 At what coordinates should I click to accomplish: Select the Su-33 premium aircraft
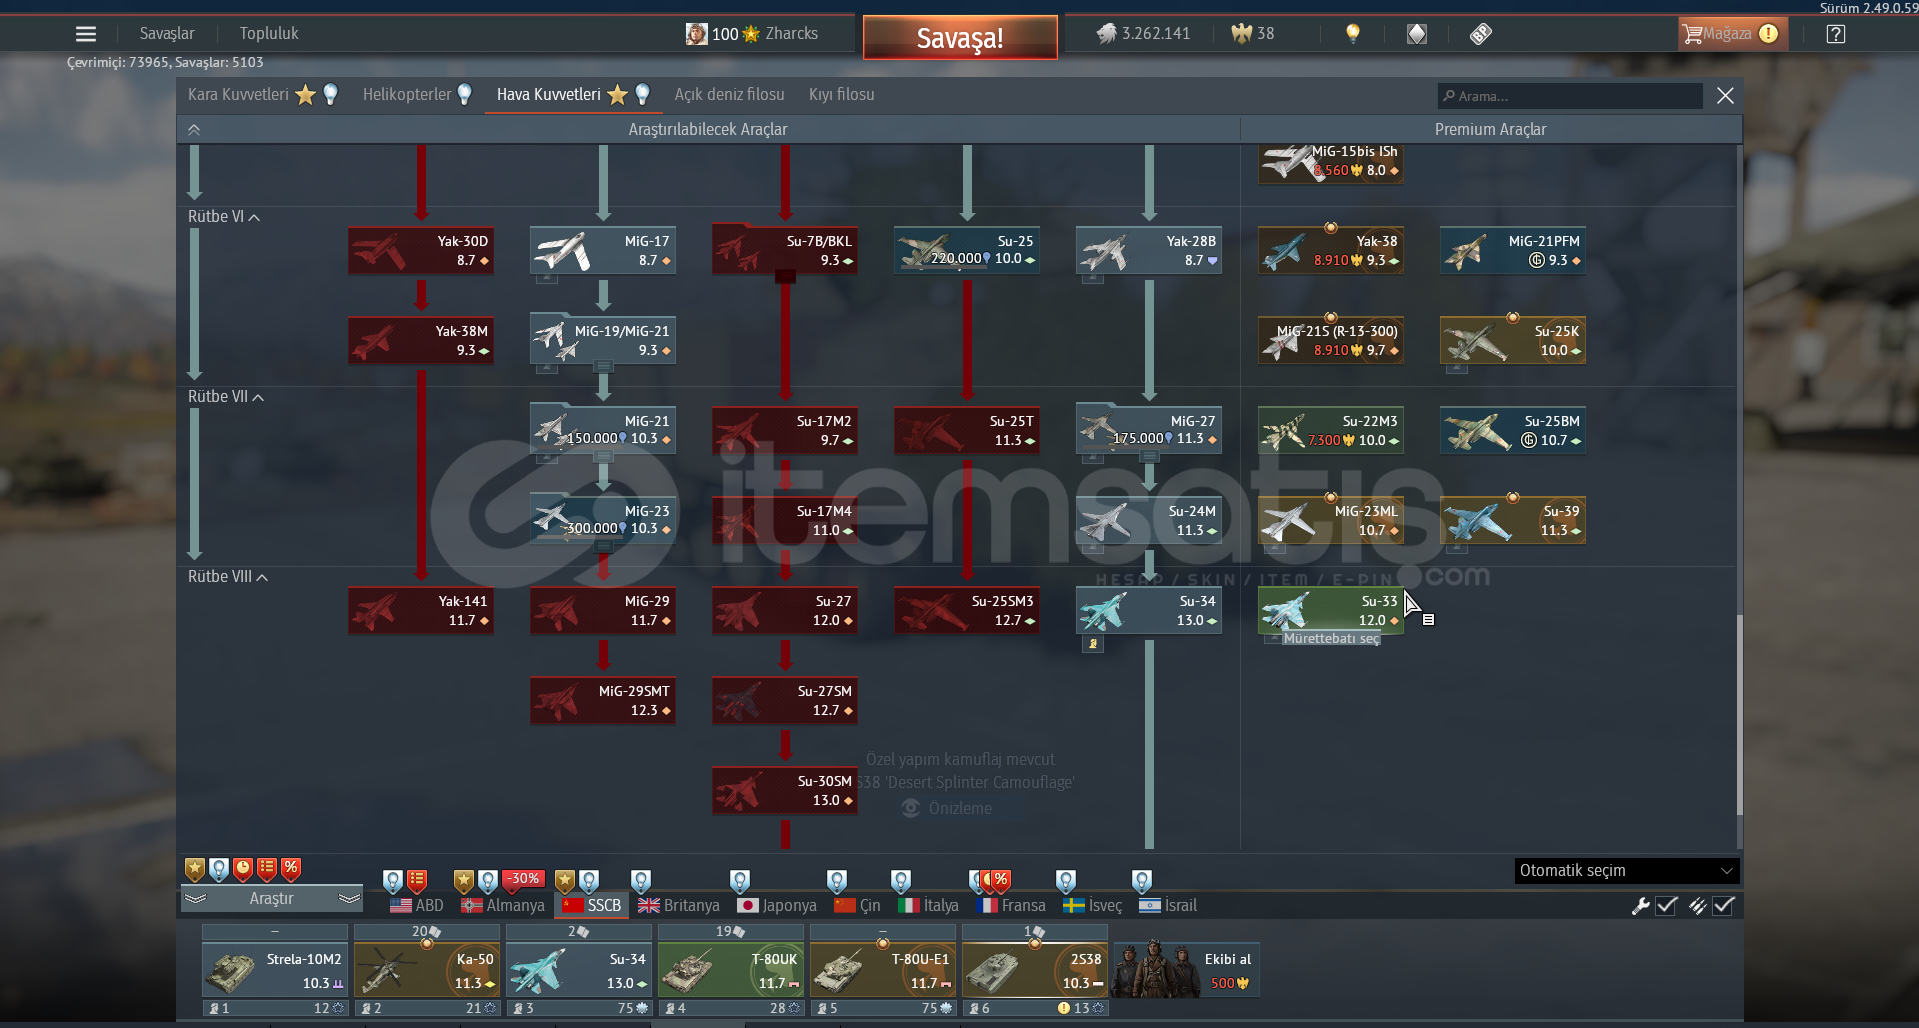pyautogui.click(x=1331, y=611)
